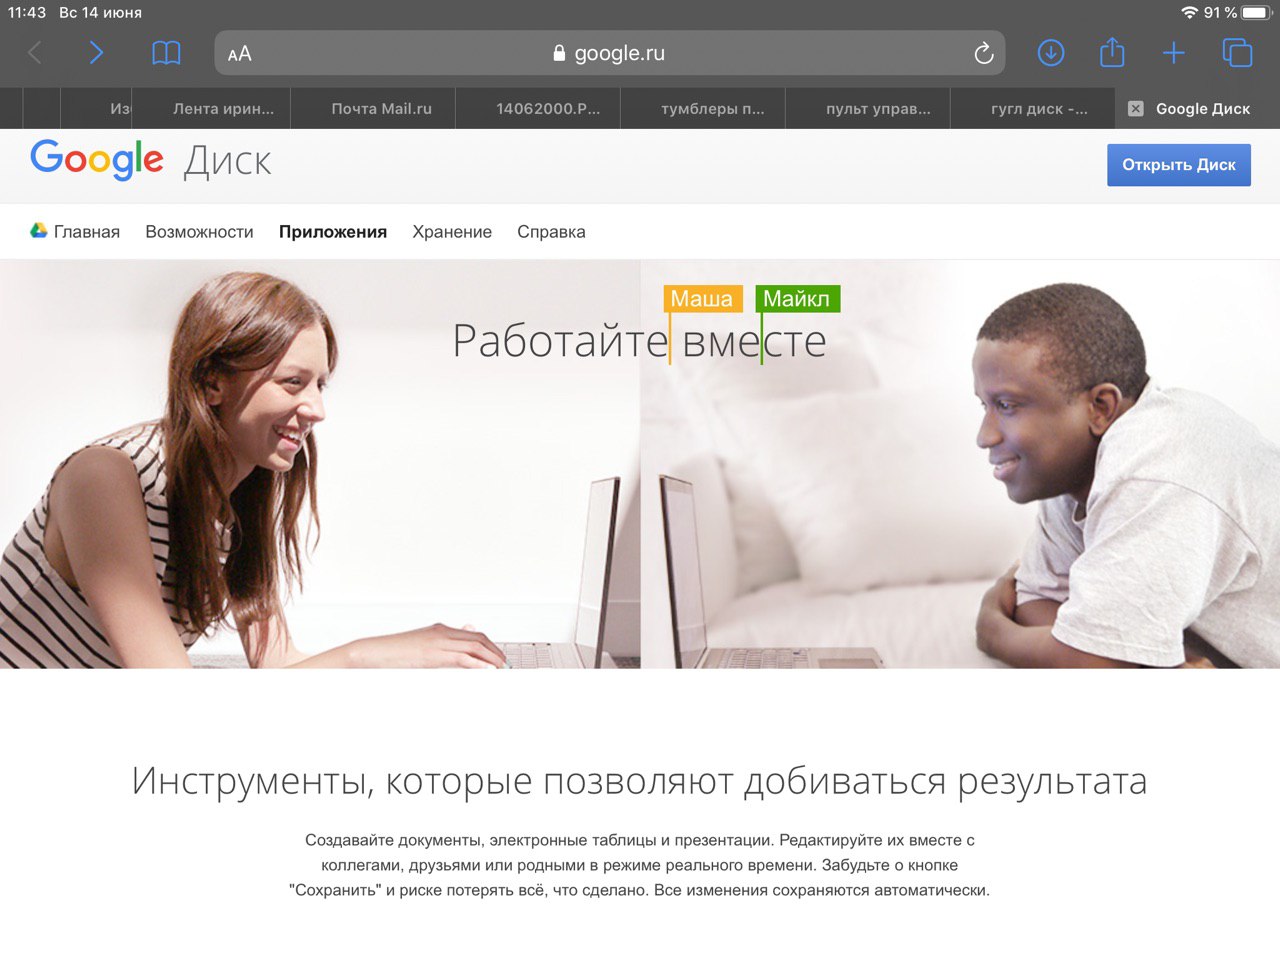Open the bookmarks book icon

point(166,53)
